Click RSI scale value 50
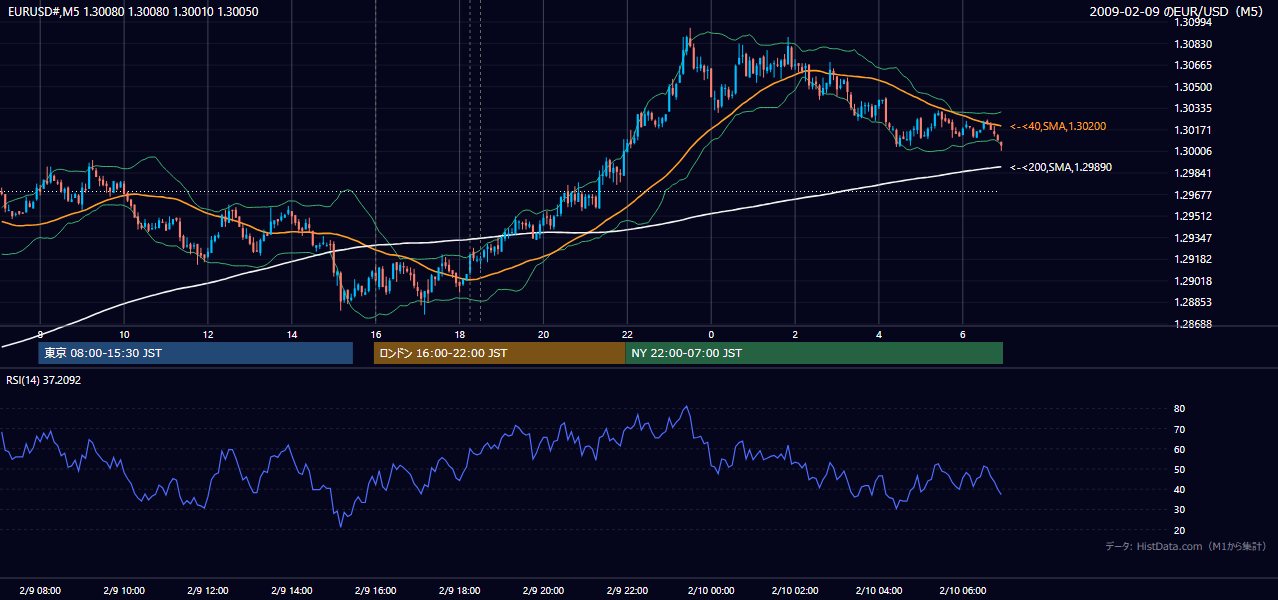 point(1180,469)
